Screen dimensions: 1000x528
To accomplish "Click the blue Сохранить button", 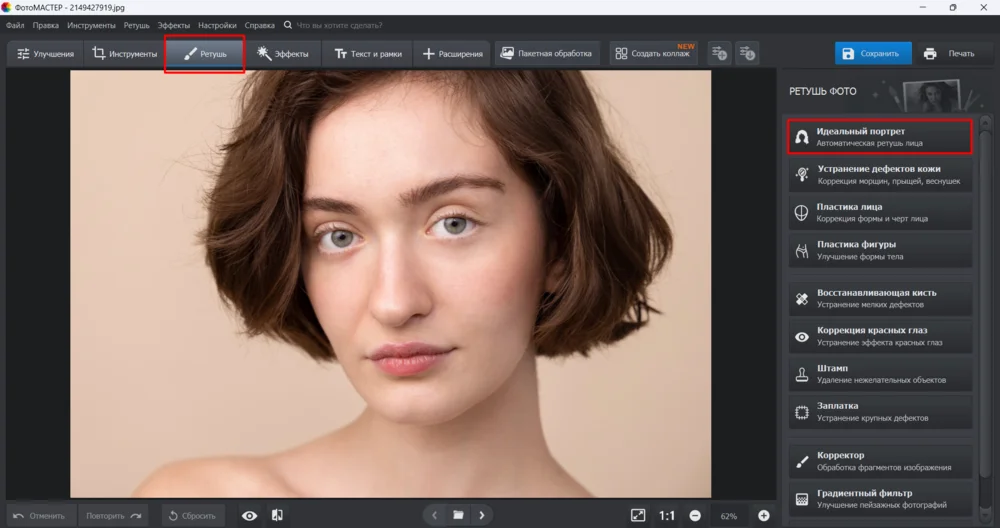I will (872, 54).
